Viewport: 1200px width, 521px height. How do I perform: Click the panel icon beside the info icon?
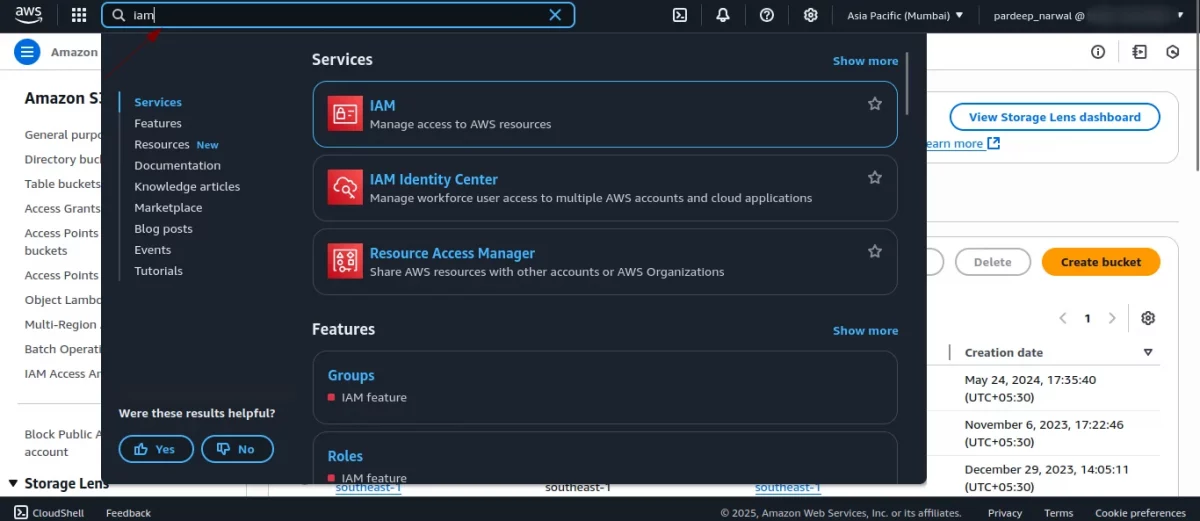coord(1139,52)
